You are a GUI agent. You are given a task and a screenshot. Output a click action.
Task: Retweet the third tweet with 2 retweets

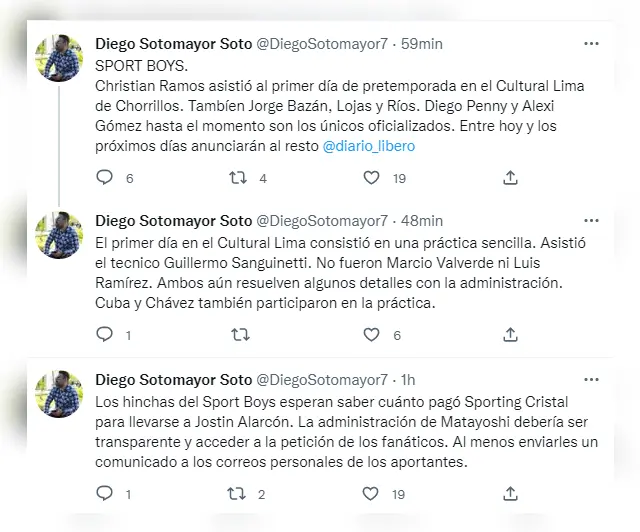[x=239, y=493]
